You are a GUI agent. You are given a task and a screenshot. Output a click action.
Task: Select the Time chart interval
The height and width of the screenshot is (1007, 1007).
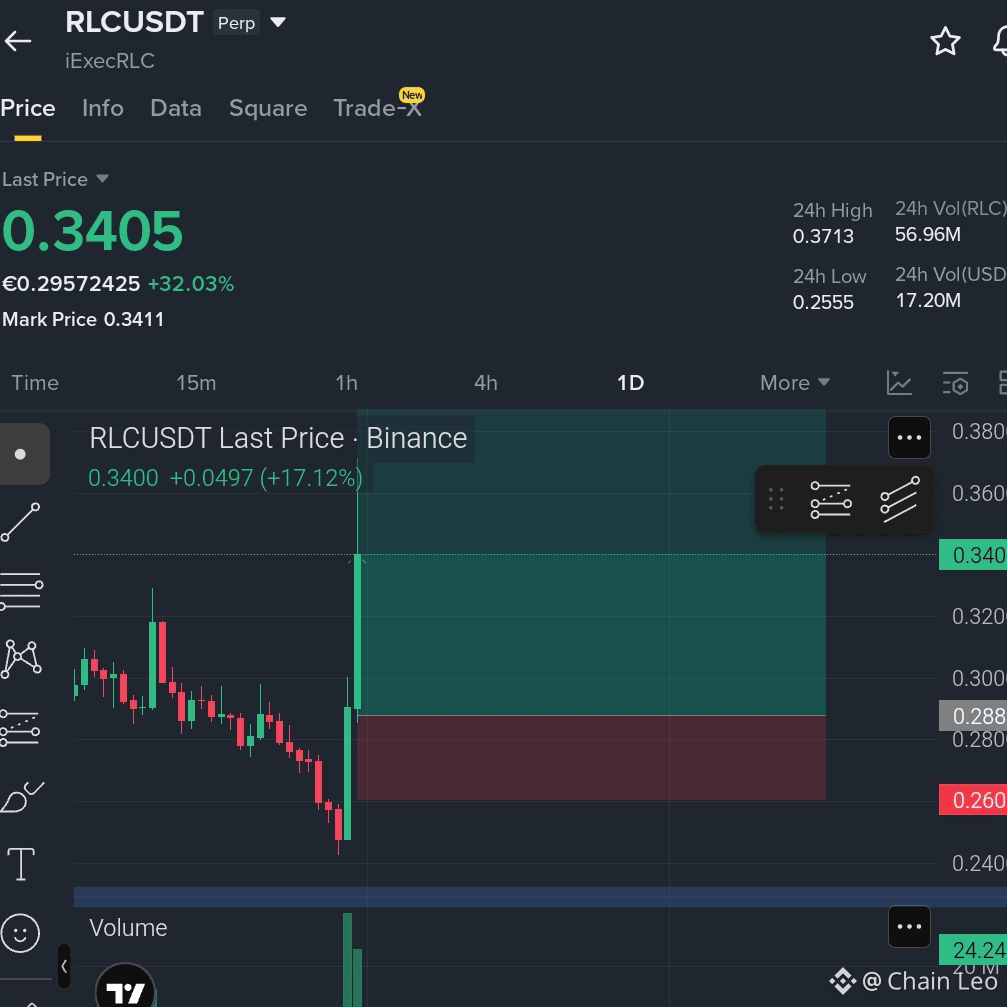[35, 383]
